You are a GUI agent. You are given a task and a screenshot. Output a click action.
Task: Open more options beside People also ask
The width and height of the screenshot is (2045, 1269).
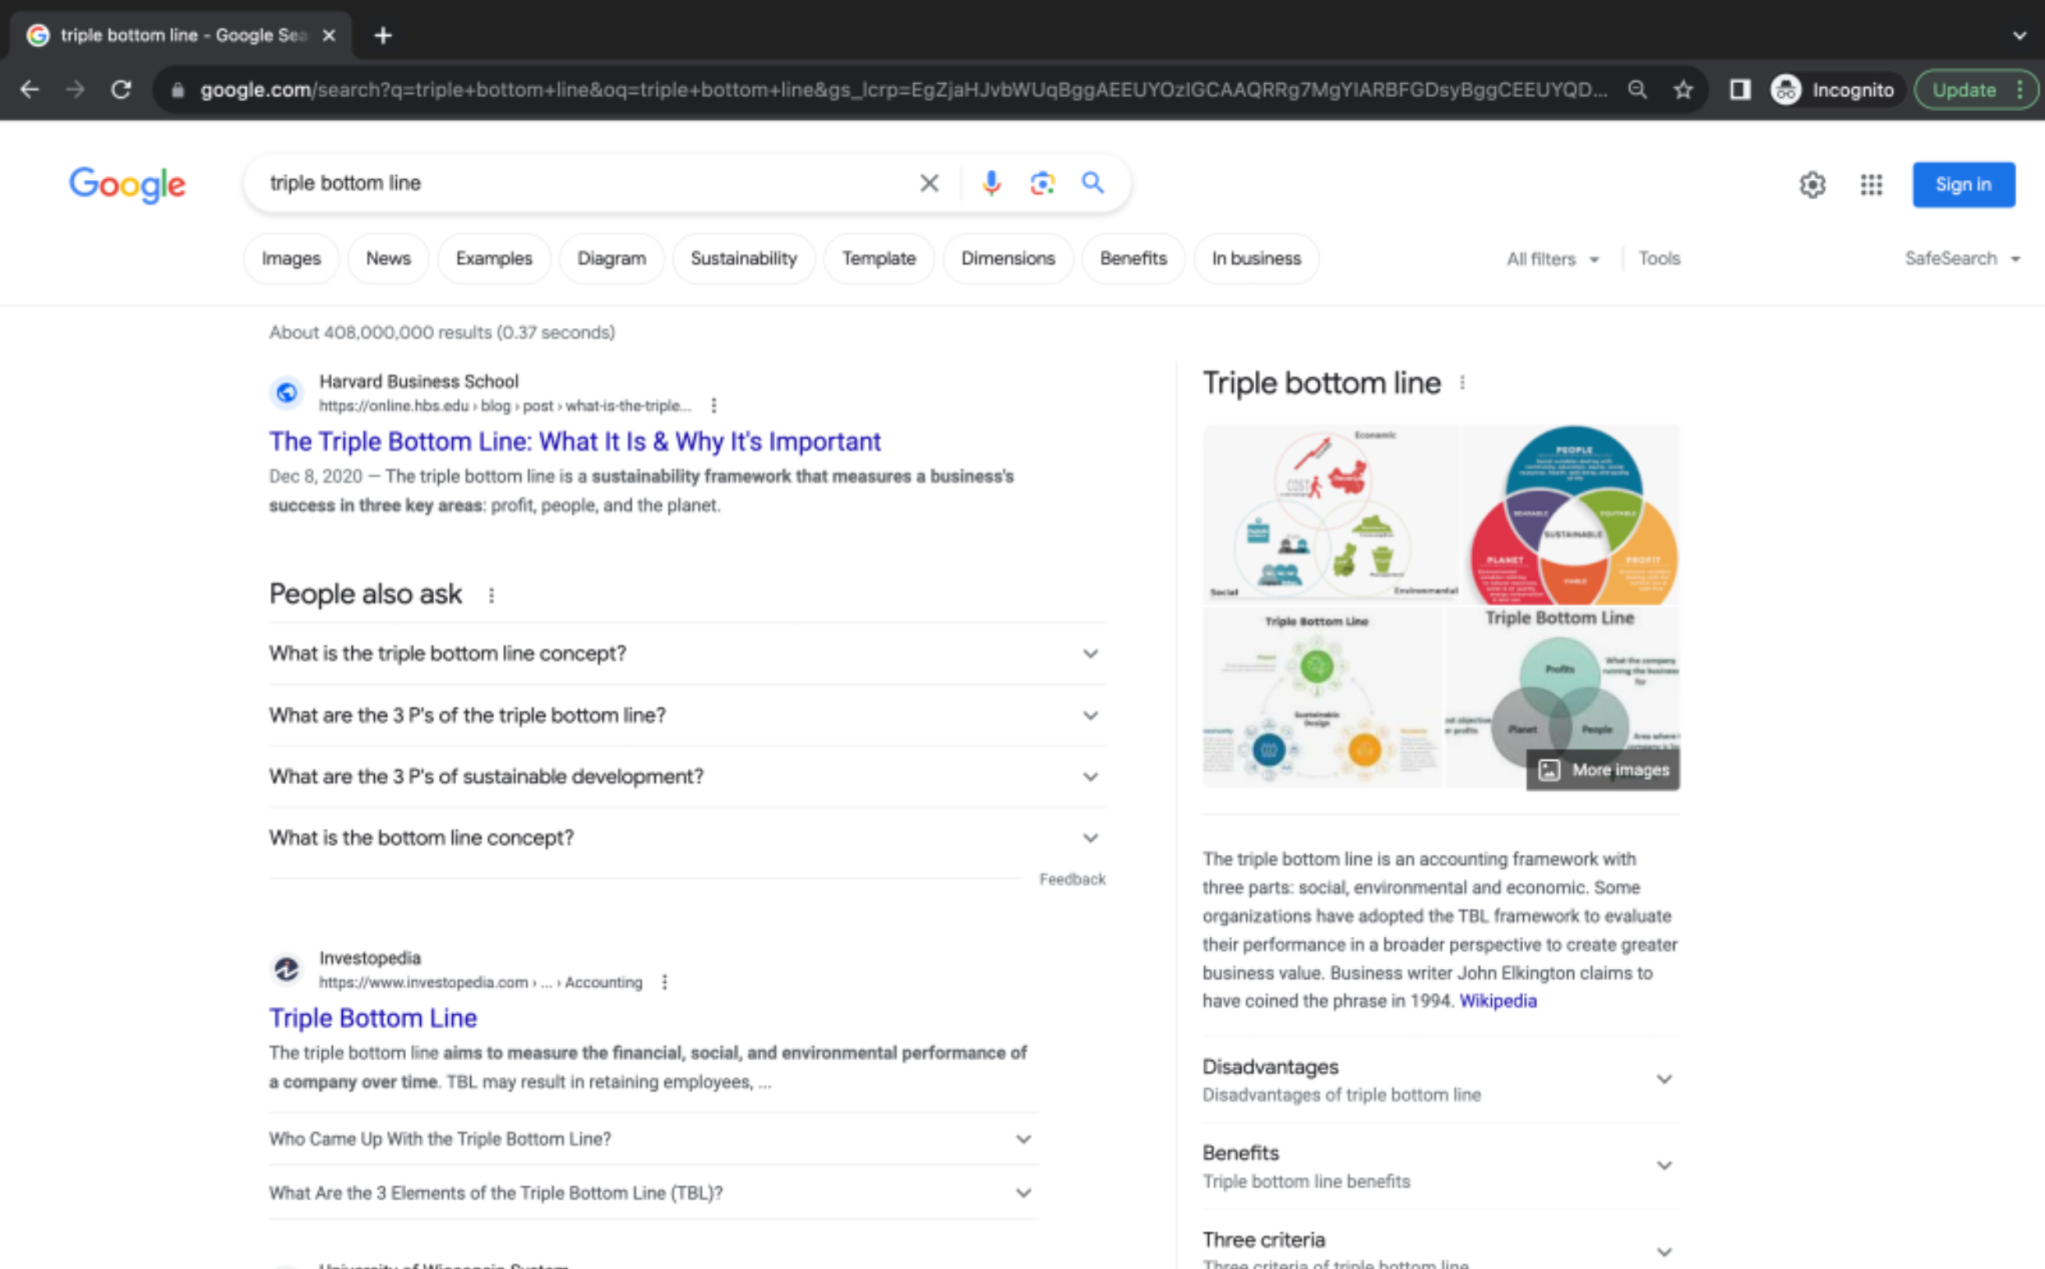491,595
